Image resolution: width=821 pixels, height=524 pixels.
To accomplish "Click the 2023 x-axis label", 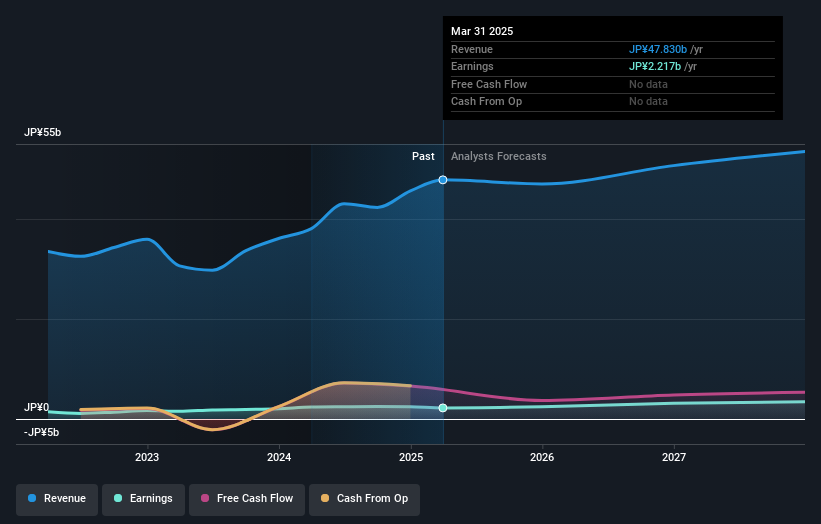I will pyautogui.click(x=147, y=457).
